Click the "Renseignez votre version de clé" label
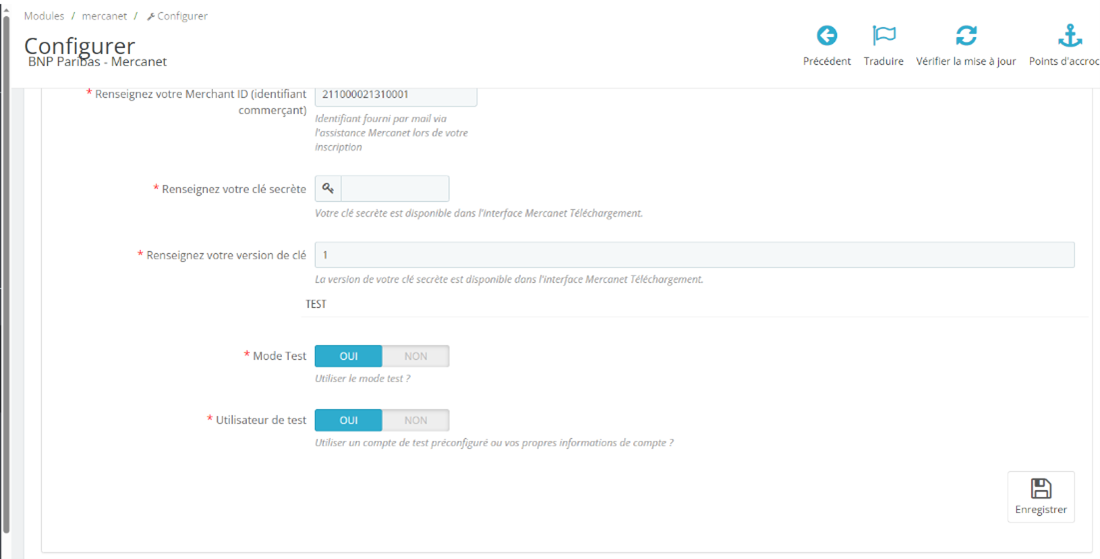The height and width of the screenshot is (559, 1100). point(226,255)
